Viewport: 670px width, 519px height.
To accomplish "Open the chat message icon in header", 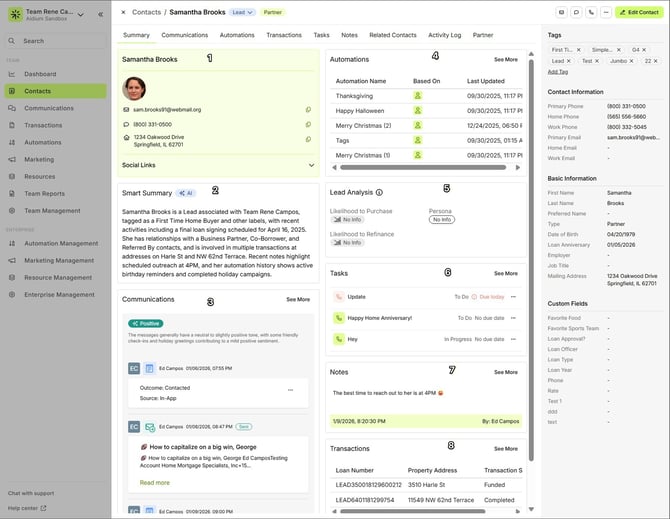I will click(x=577, y=12).
